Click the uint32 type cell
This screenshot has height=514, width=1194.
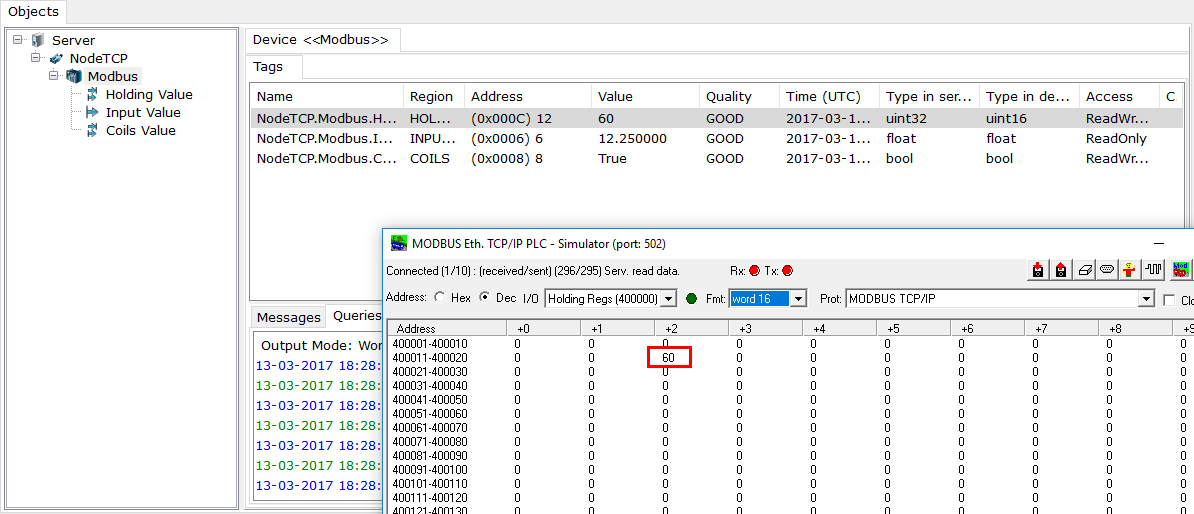click(x=906, y=119)
